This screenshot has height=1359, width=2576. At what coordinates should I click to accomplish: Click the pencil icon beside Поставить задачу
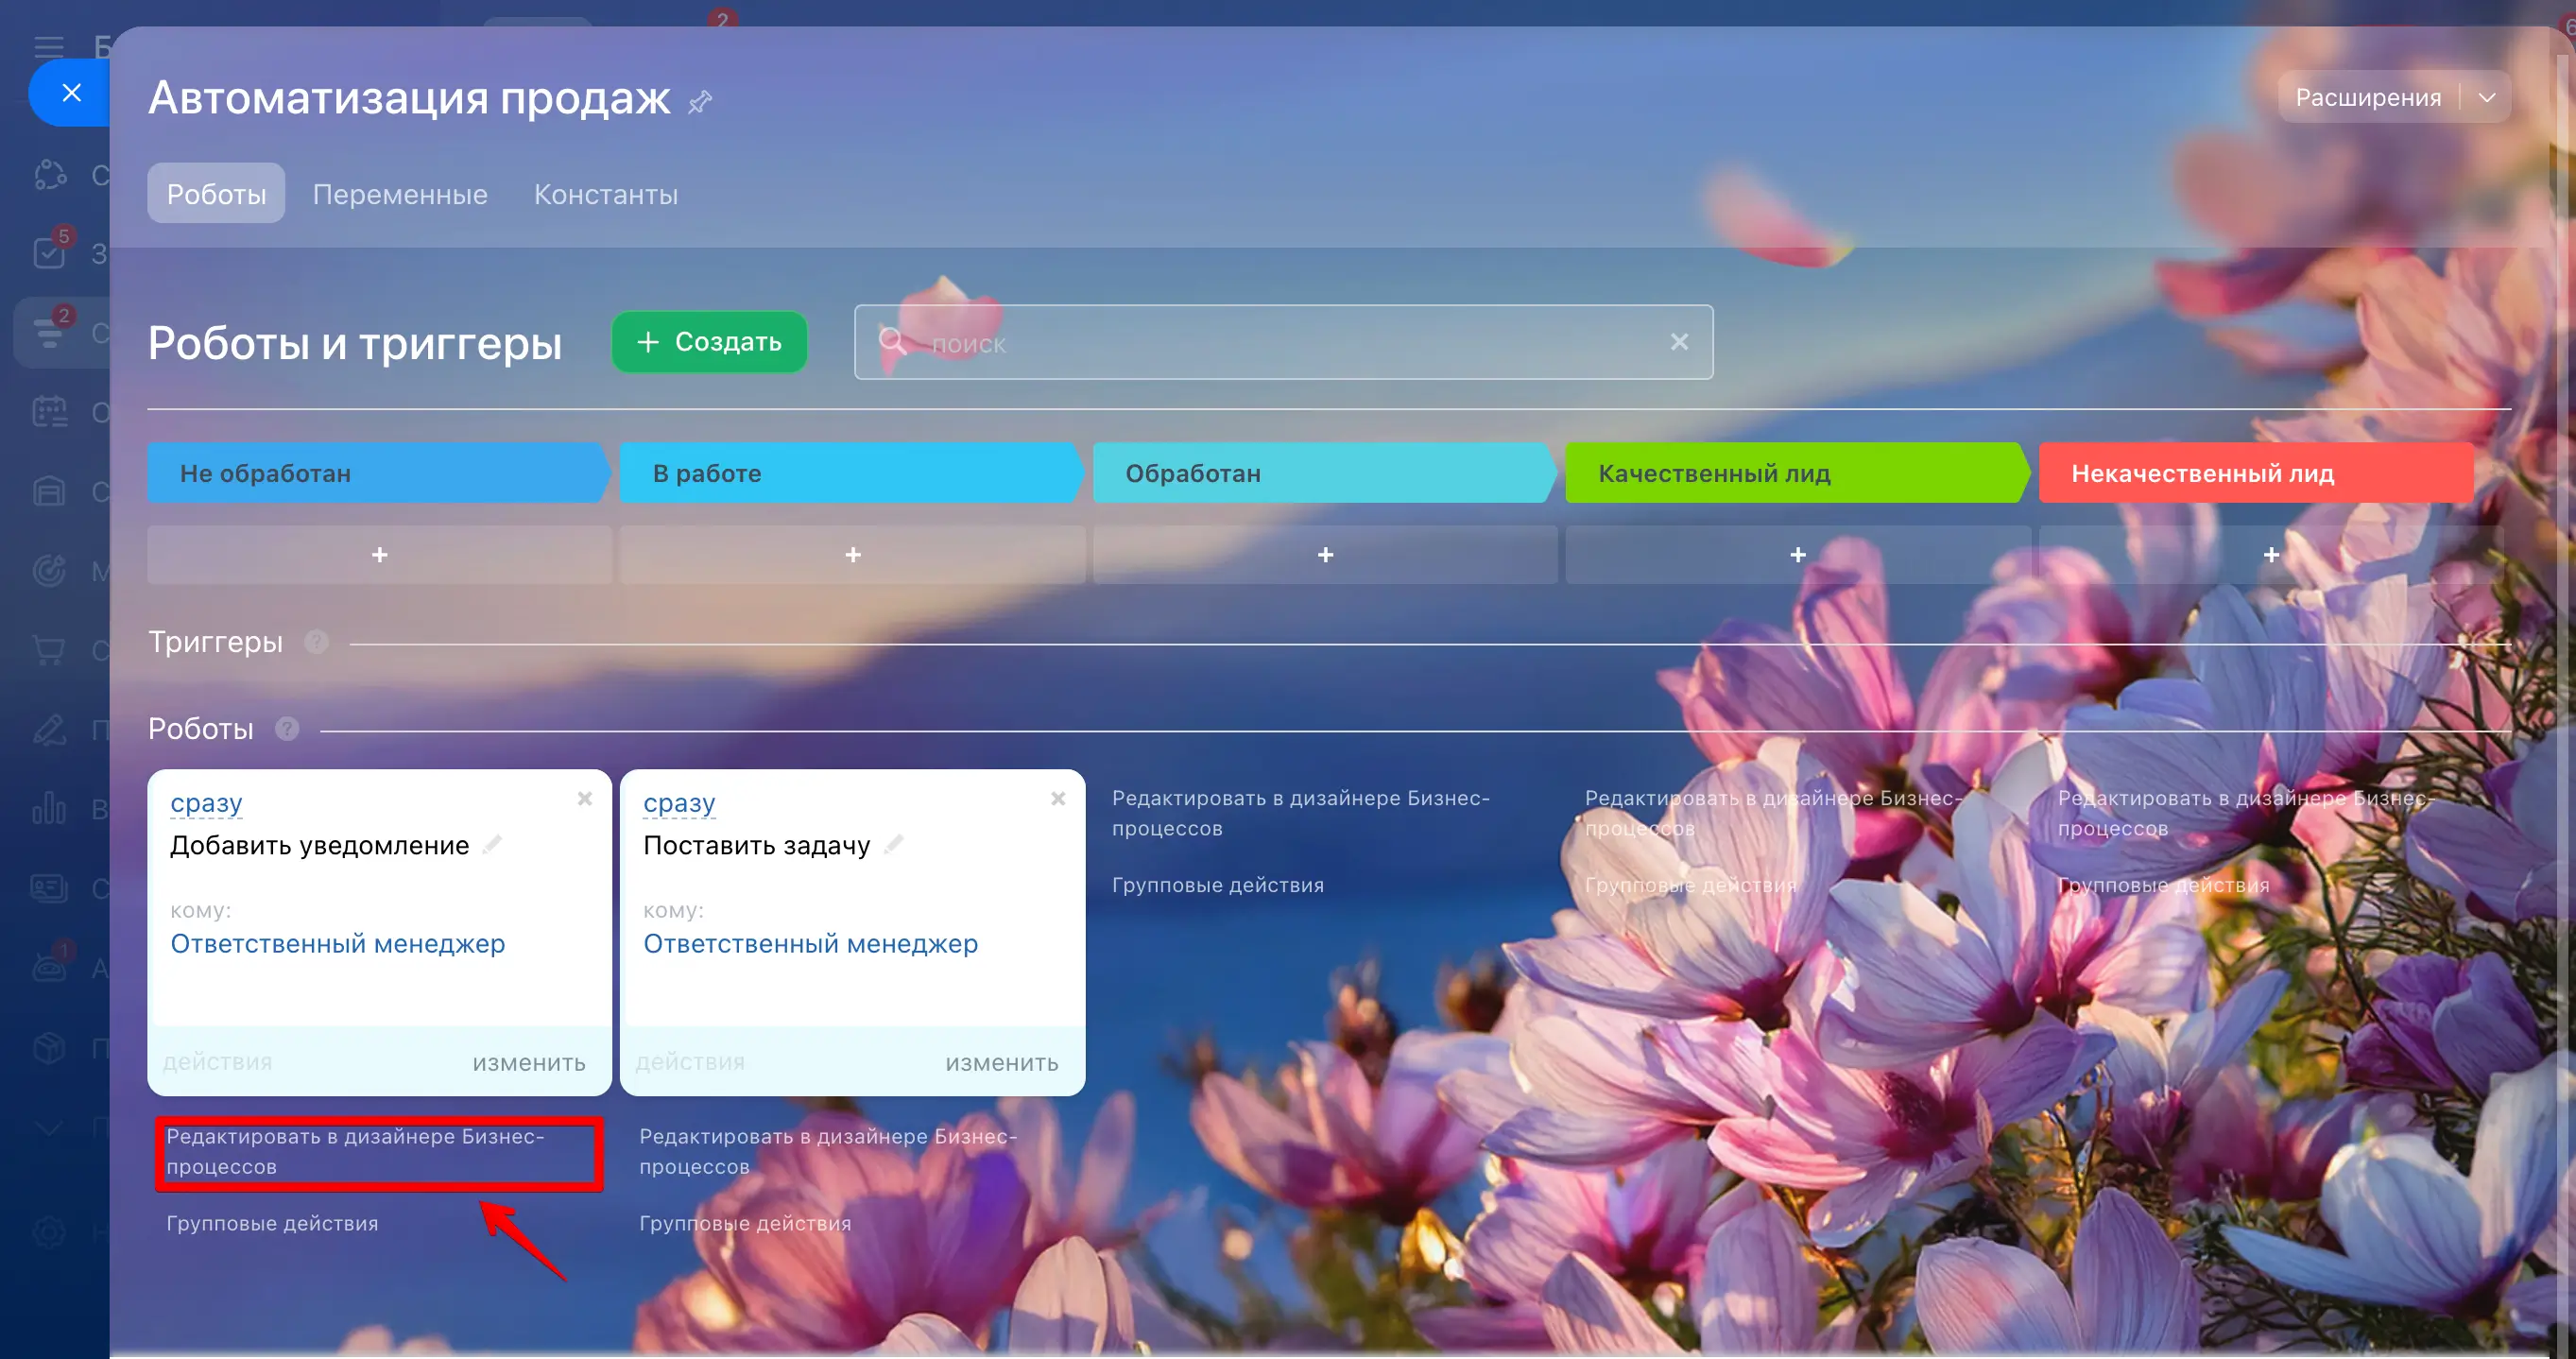point(894,845)
